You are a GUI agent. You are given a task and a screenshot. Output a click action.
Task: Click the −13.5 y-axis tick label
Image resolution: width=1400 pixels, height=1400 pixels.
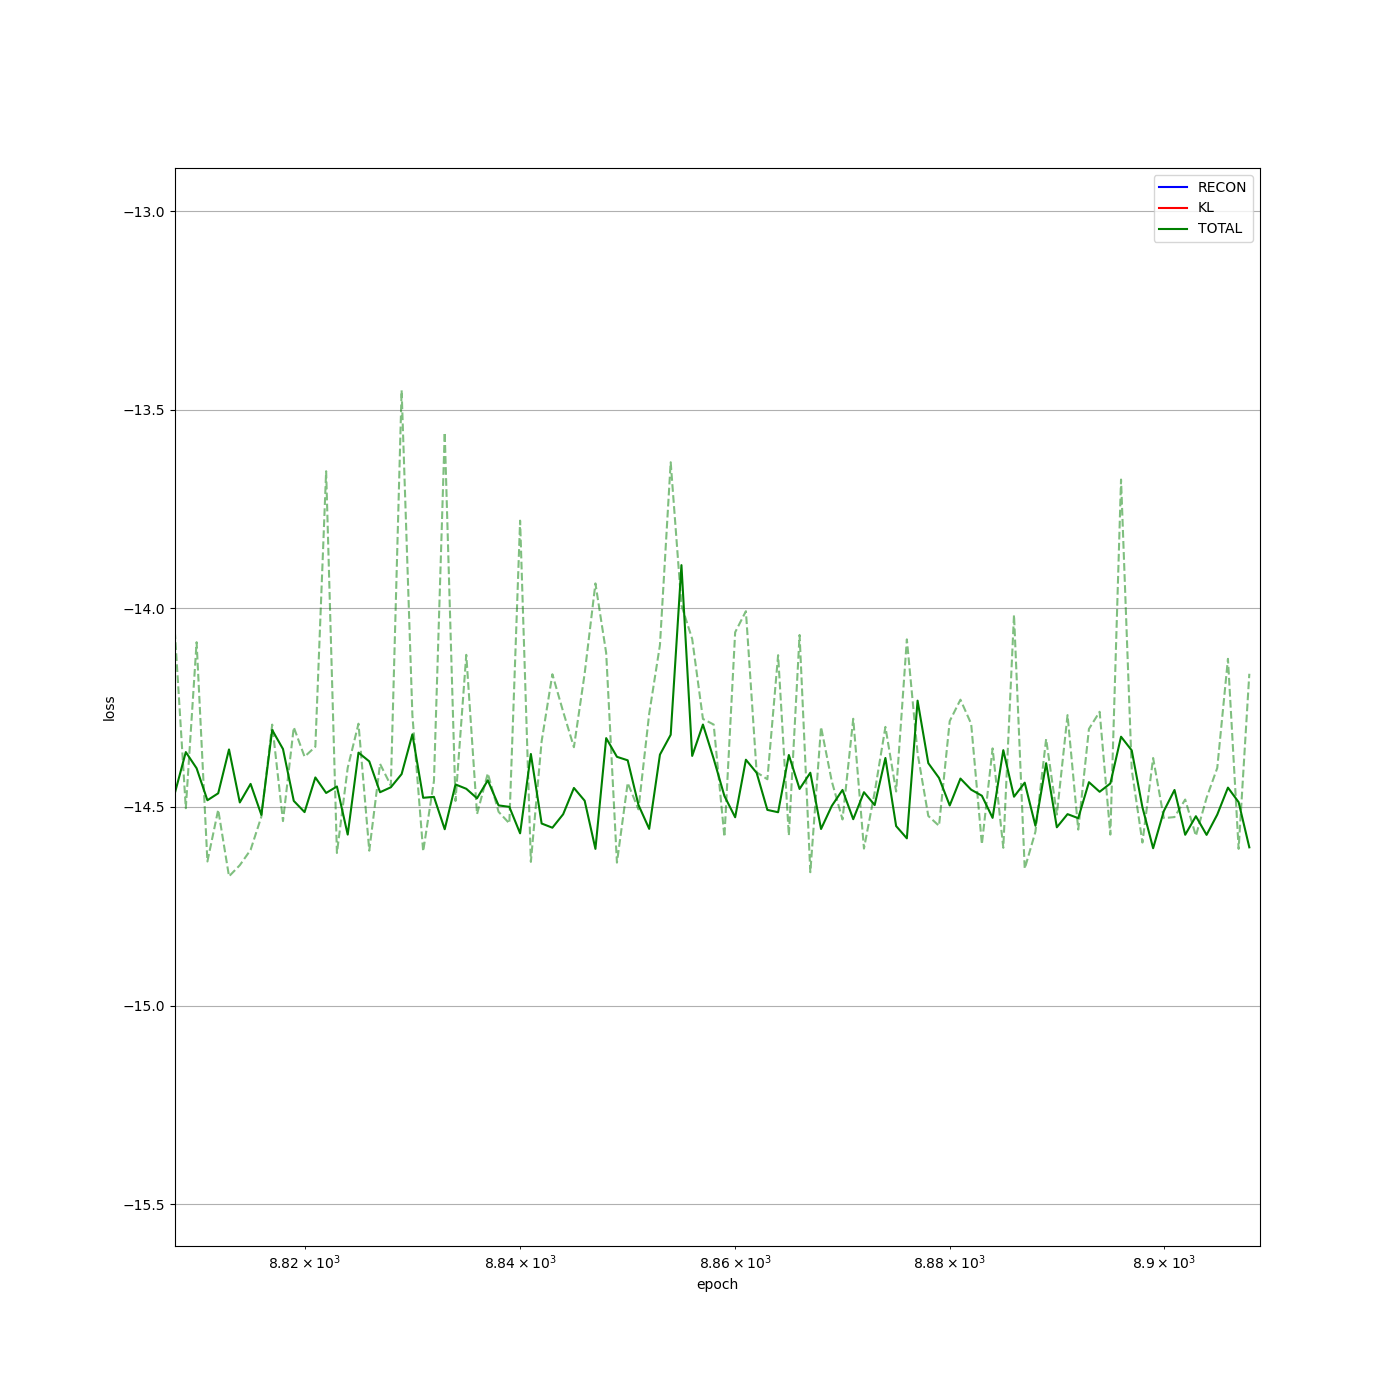(143, 410)
